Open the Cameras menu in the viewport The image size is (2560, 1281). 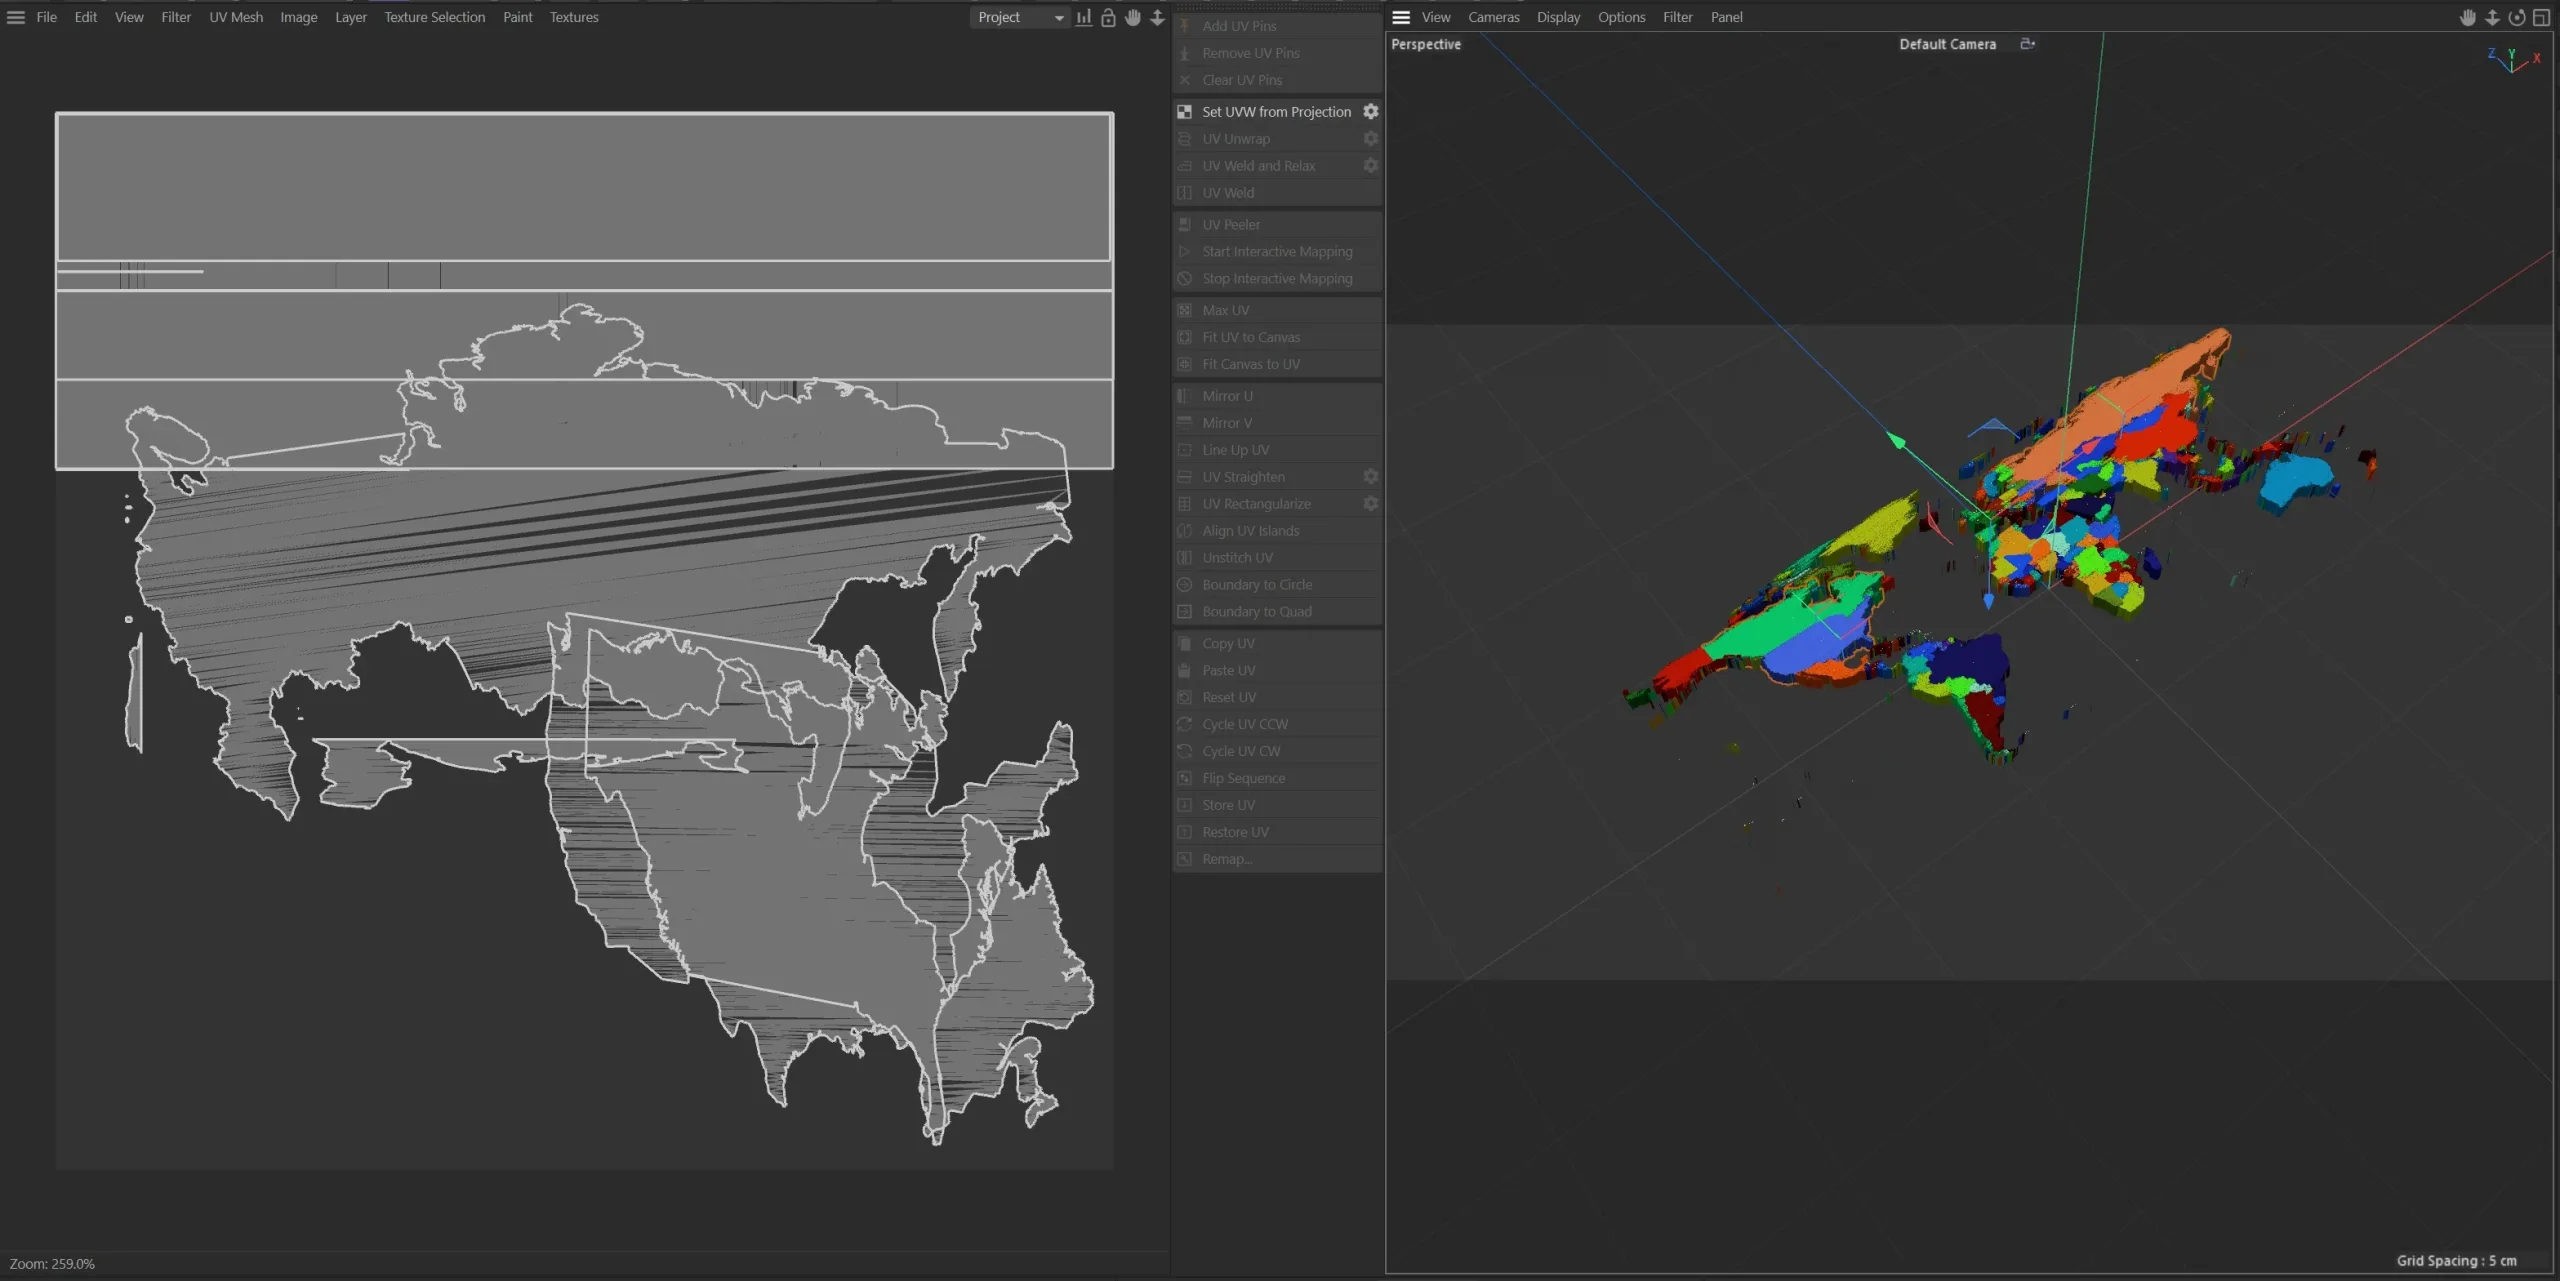tap(1493, 17)
